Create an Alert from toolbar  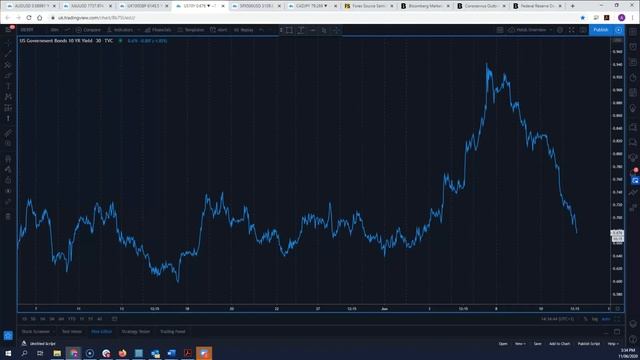tap(219, 30)
